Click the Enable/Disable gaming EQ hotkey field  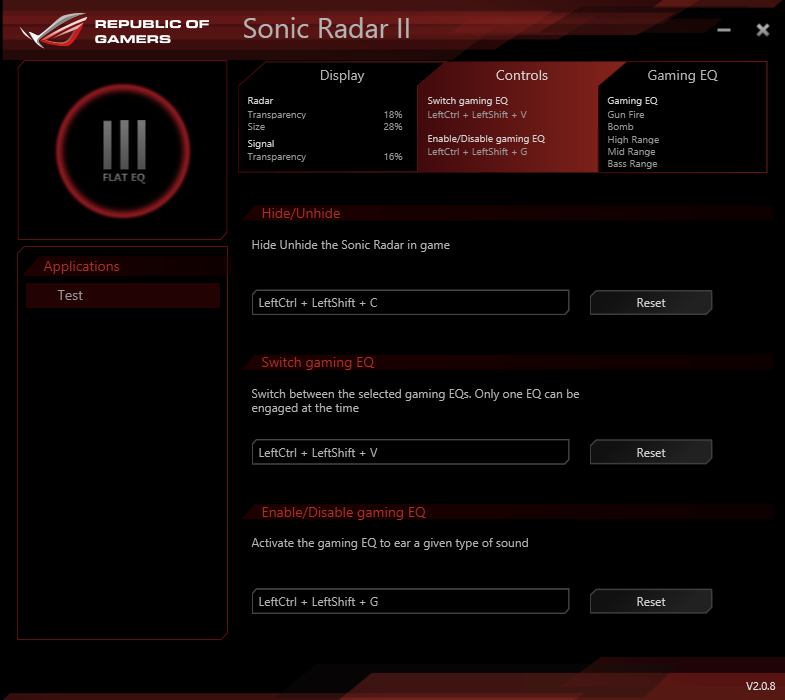coord(411,601)
